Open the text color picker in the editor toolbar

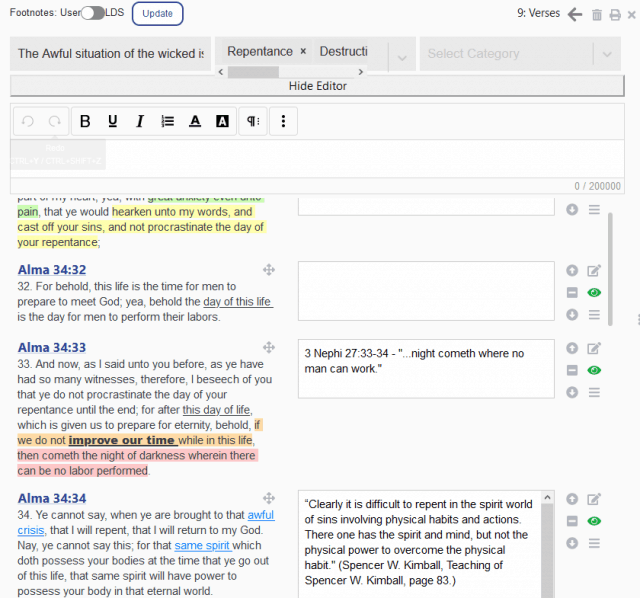[195, 122]
